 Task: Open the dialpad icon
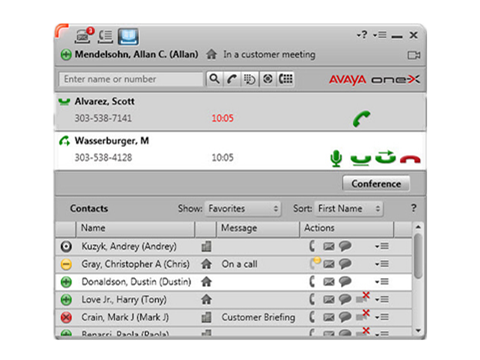tap(286, 79)
